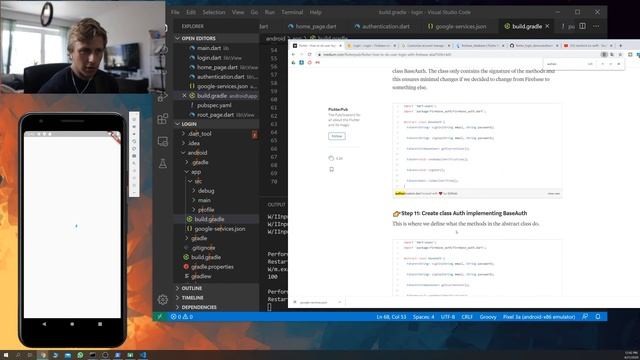Open login.dart from Open Editors
Viewport: 640px width, 360px height.
(x=209, y=58)
